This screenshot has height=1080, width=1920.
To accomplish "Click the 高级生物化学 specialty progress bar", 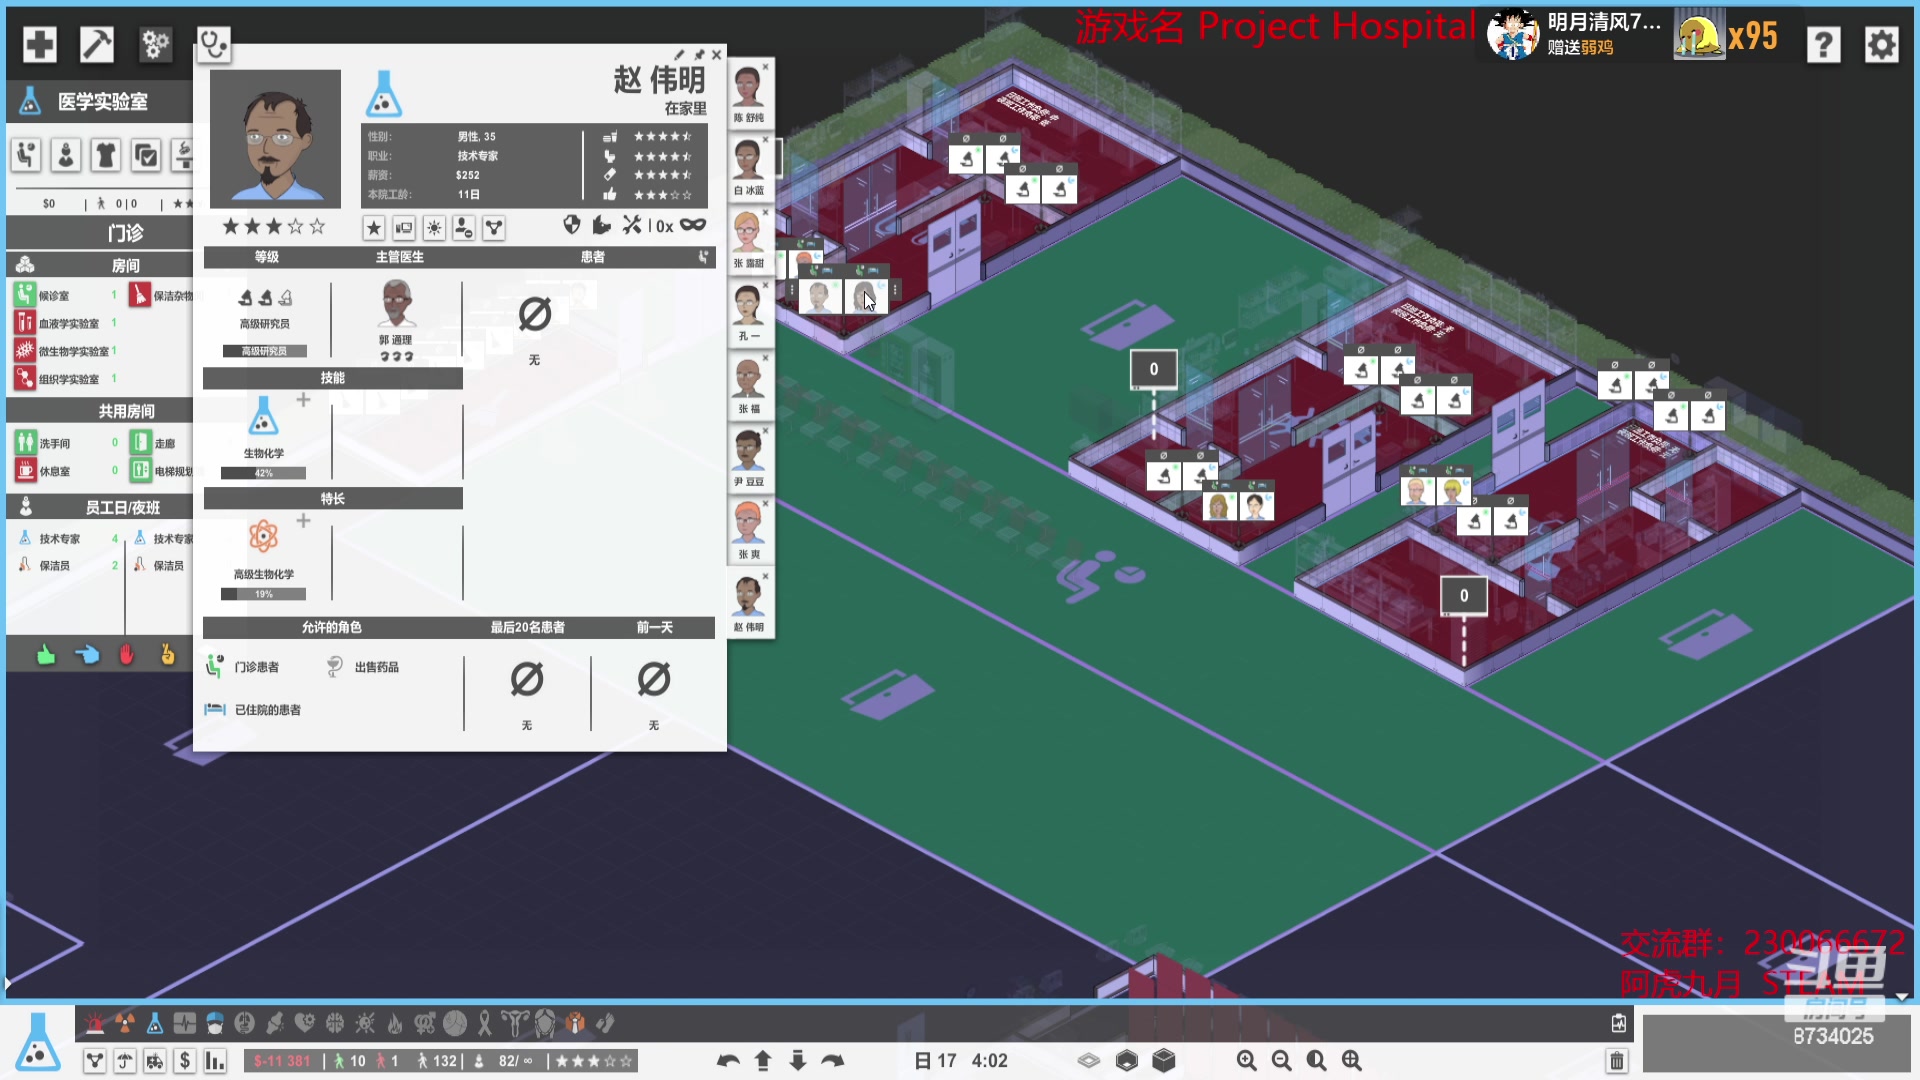I will tap(264, 594).
